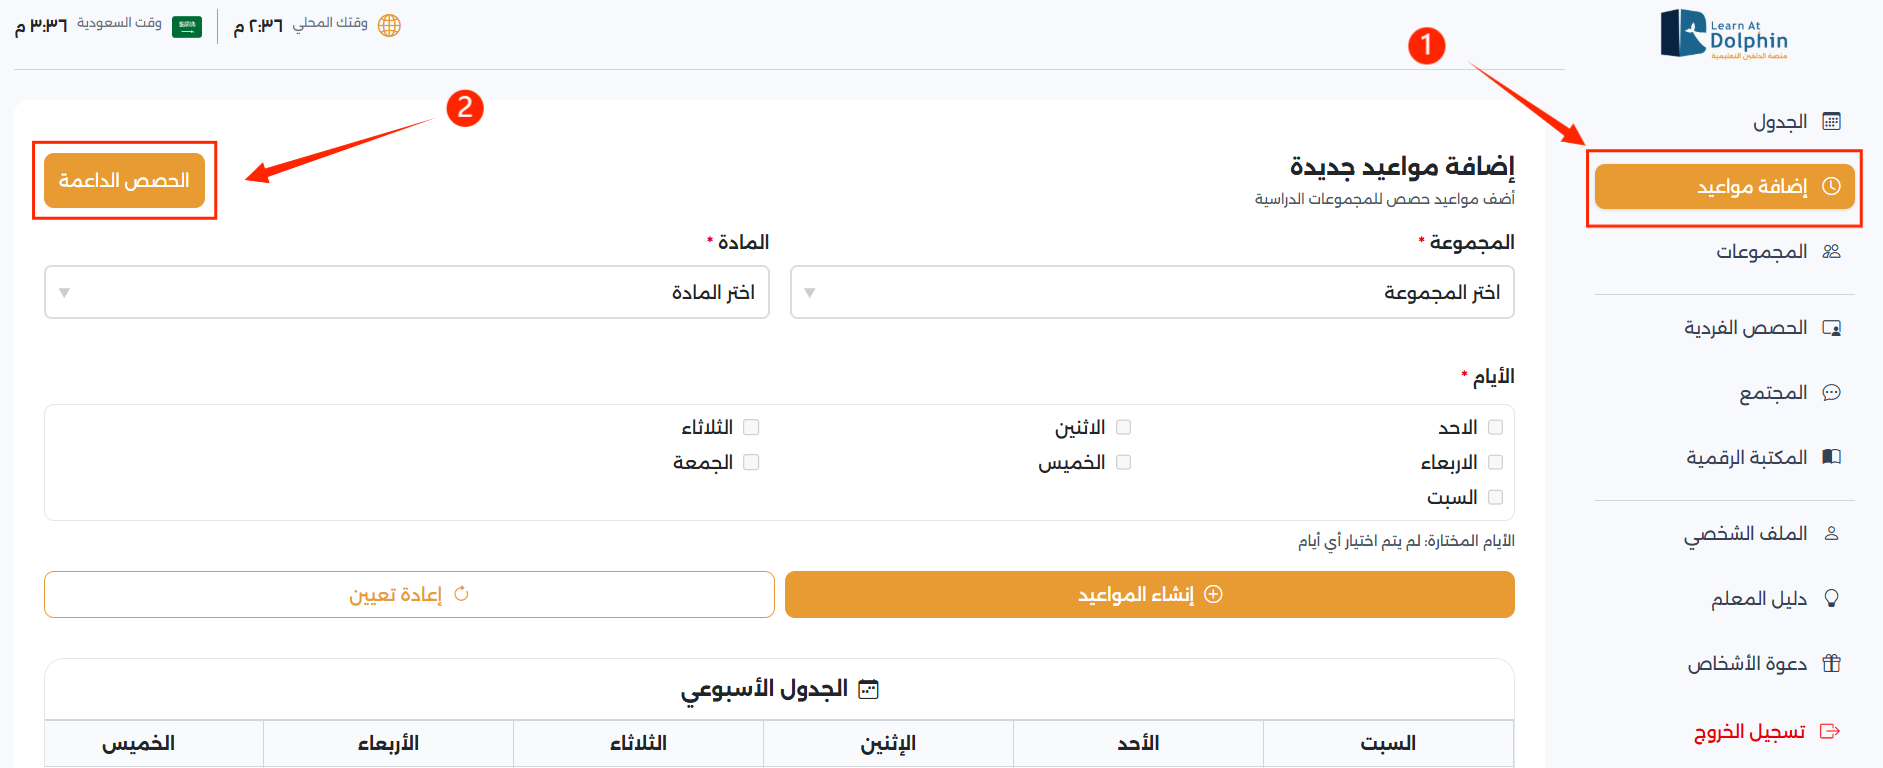The height and width of the screenshot is (768, 1883).
Task: Click the إعادة تعيين reset control
Action: [x=409, y=594]
